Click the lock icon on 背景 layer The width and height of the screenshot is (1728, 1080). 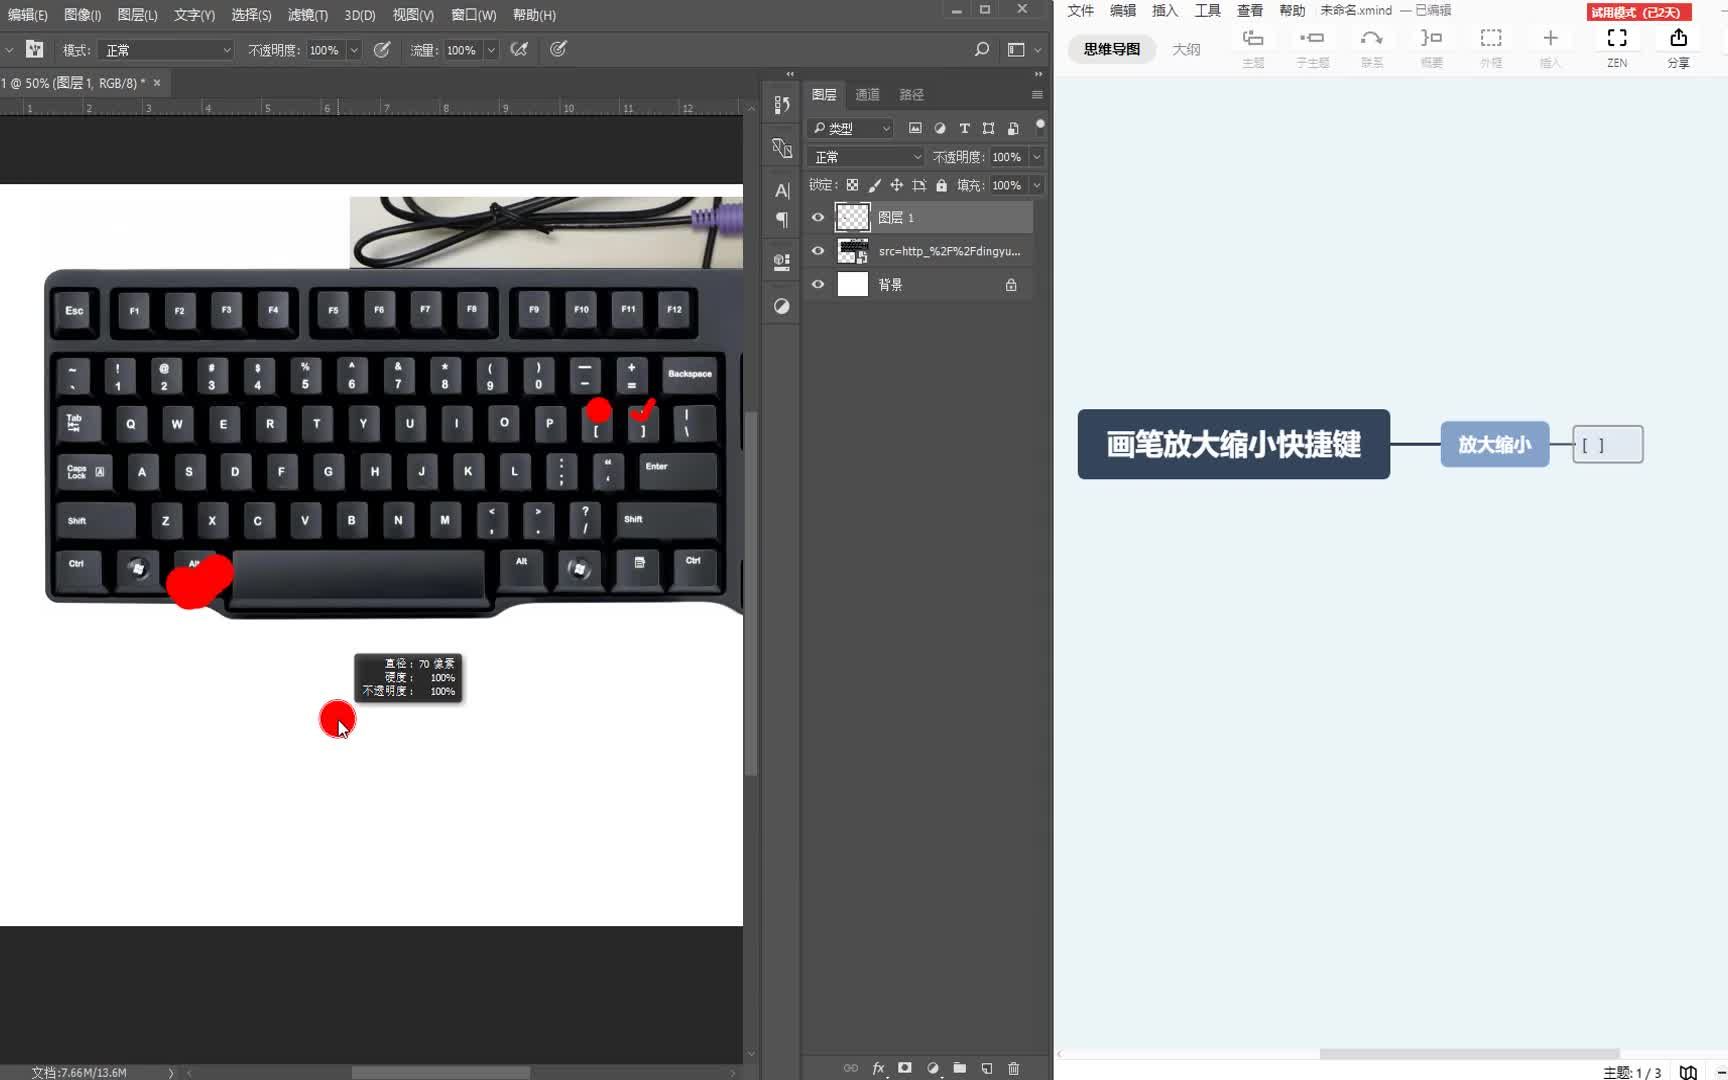pyautogui.click(x=1011, y=284)
